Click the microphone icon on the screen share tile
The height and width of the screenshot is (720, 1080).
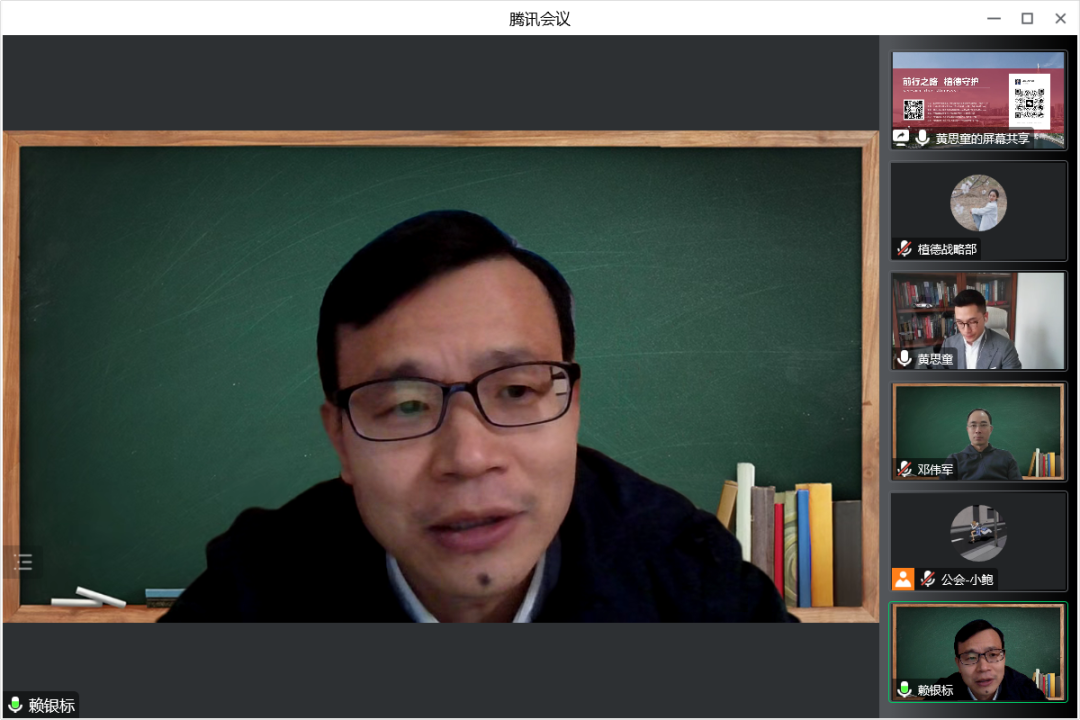point(922,138)
